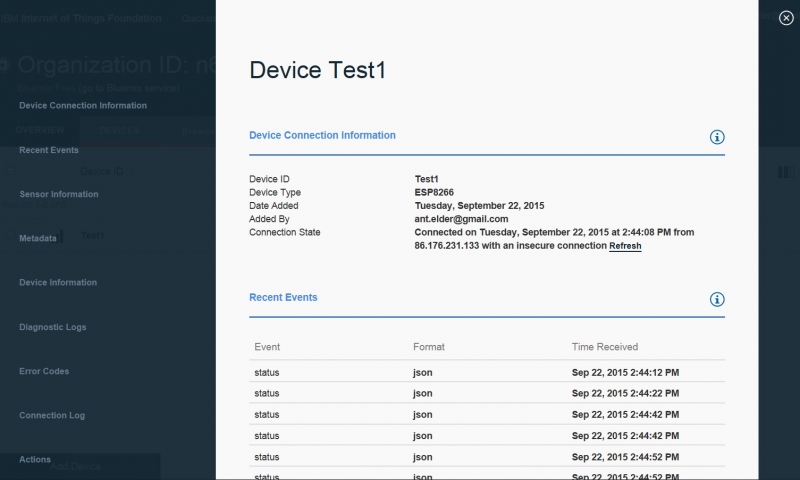This screenshot has width=800, height=480.
Task: Open Actions in sidebar navigation
Action: pyautogui.click(x=35, y=459)
